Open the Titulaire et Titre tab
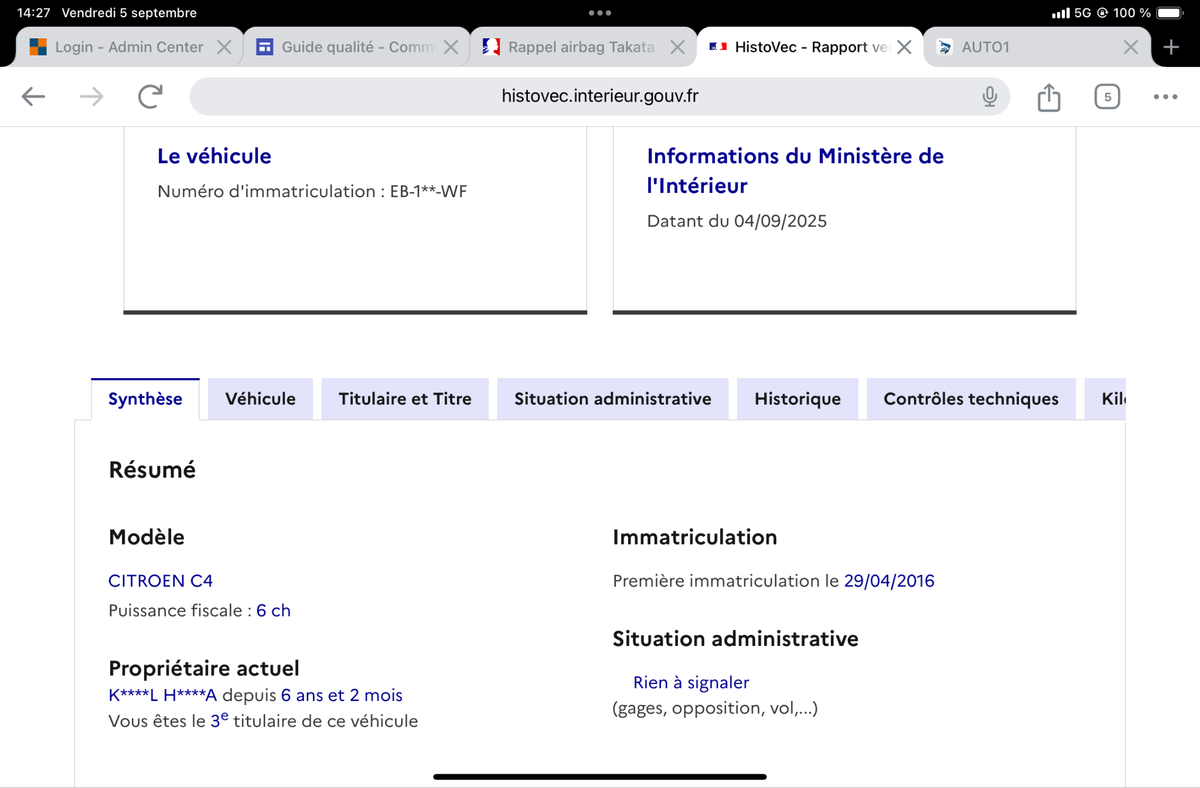 [x=405, y=399]
